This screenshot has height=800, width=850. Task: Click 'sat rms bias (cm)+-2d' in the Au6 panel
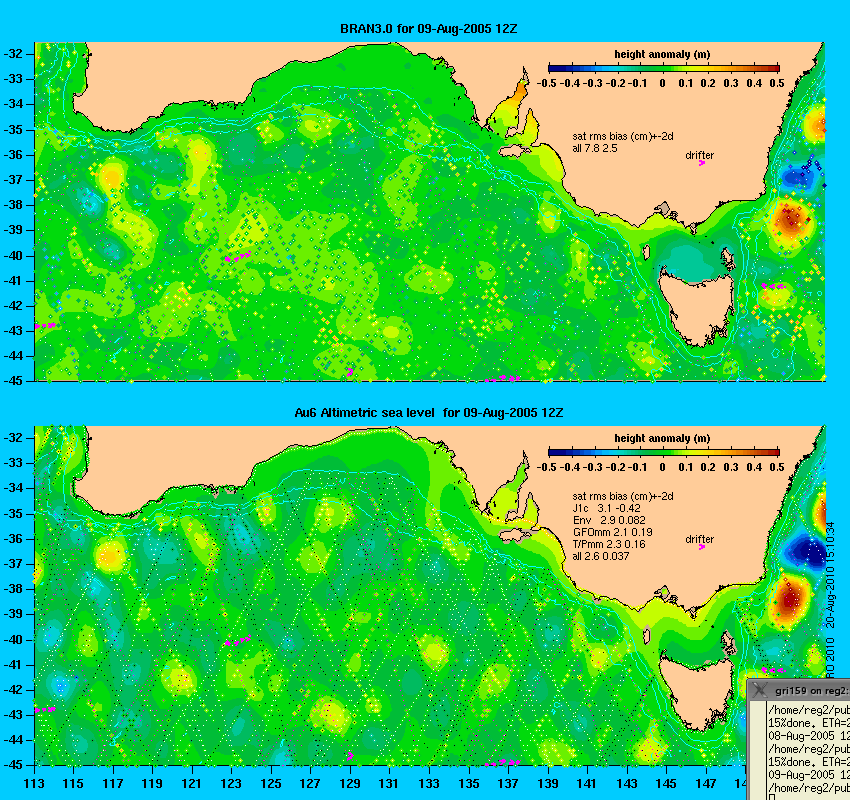(623, 496)
